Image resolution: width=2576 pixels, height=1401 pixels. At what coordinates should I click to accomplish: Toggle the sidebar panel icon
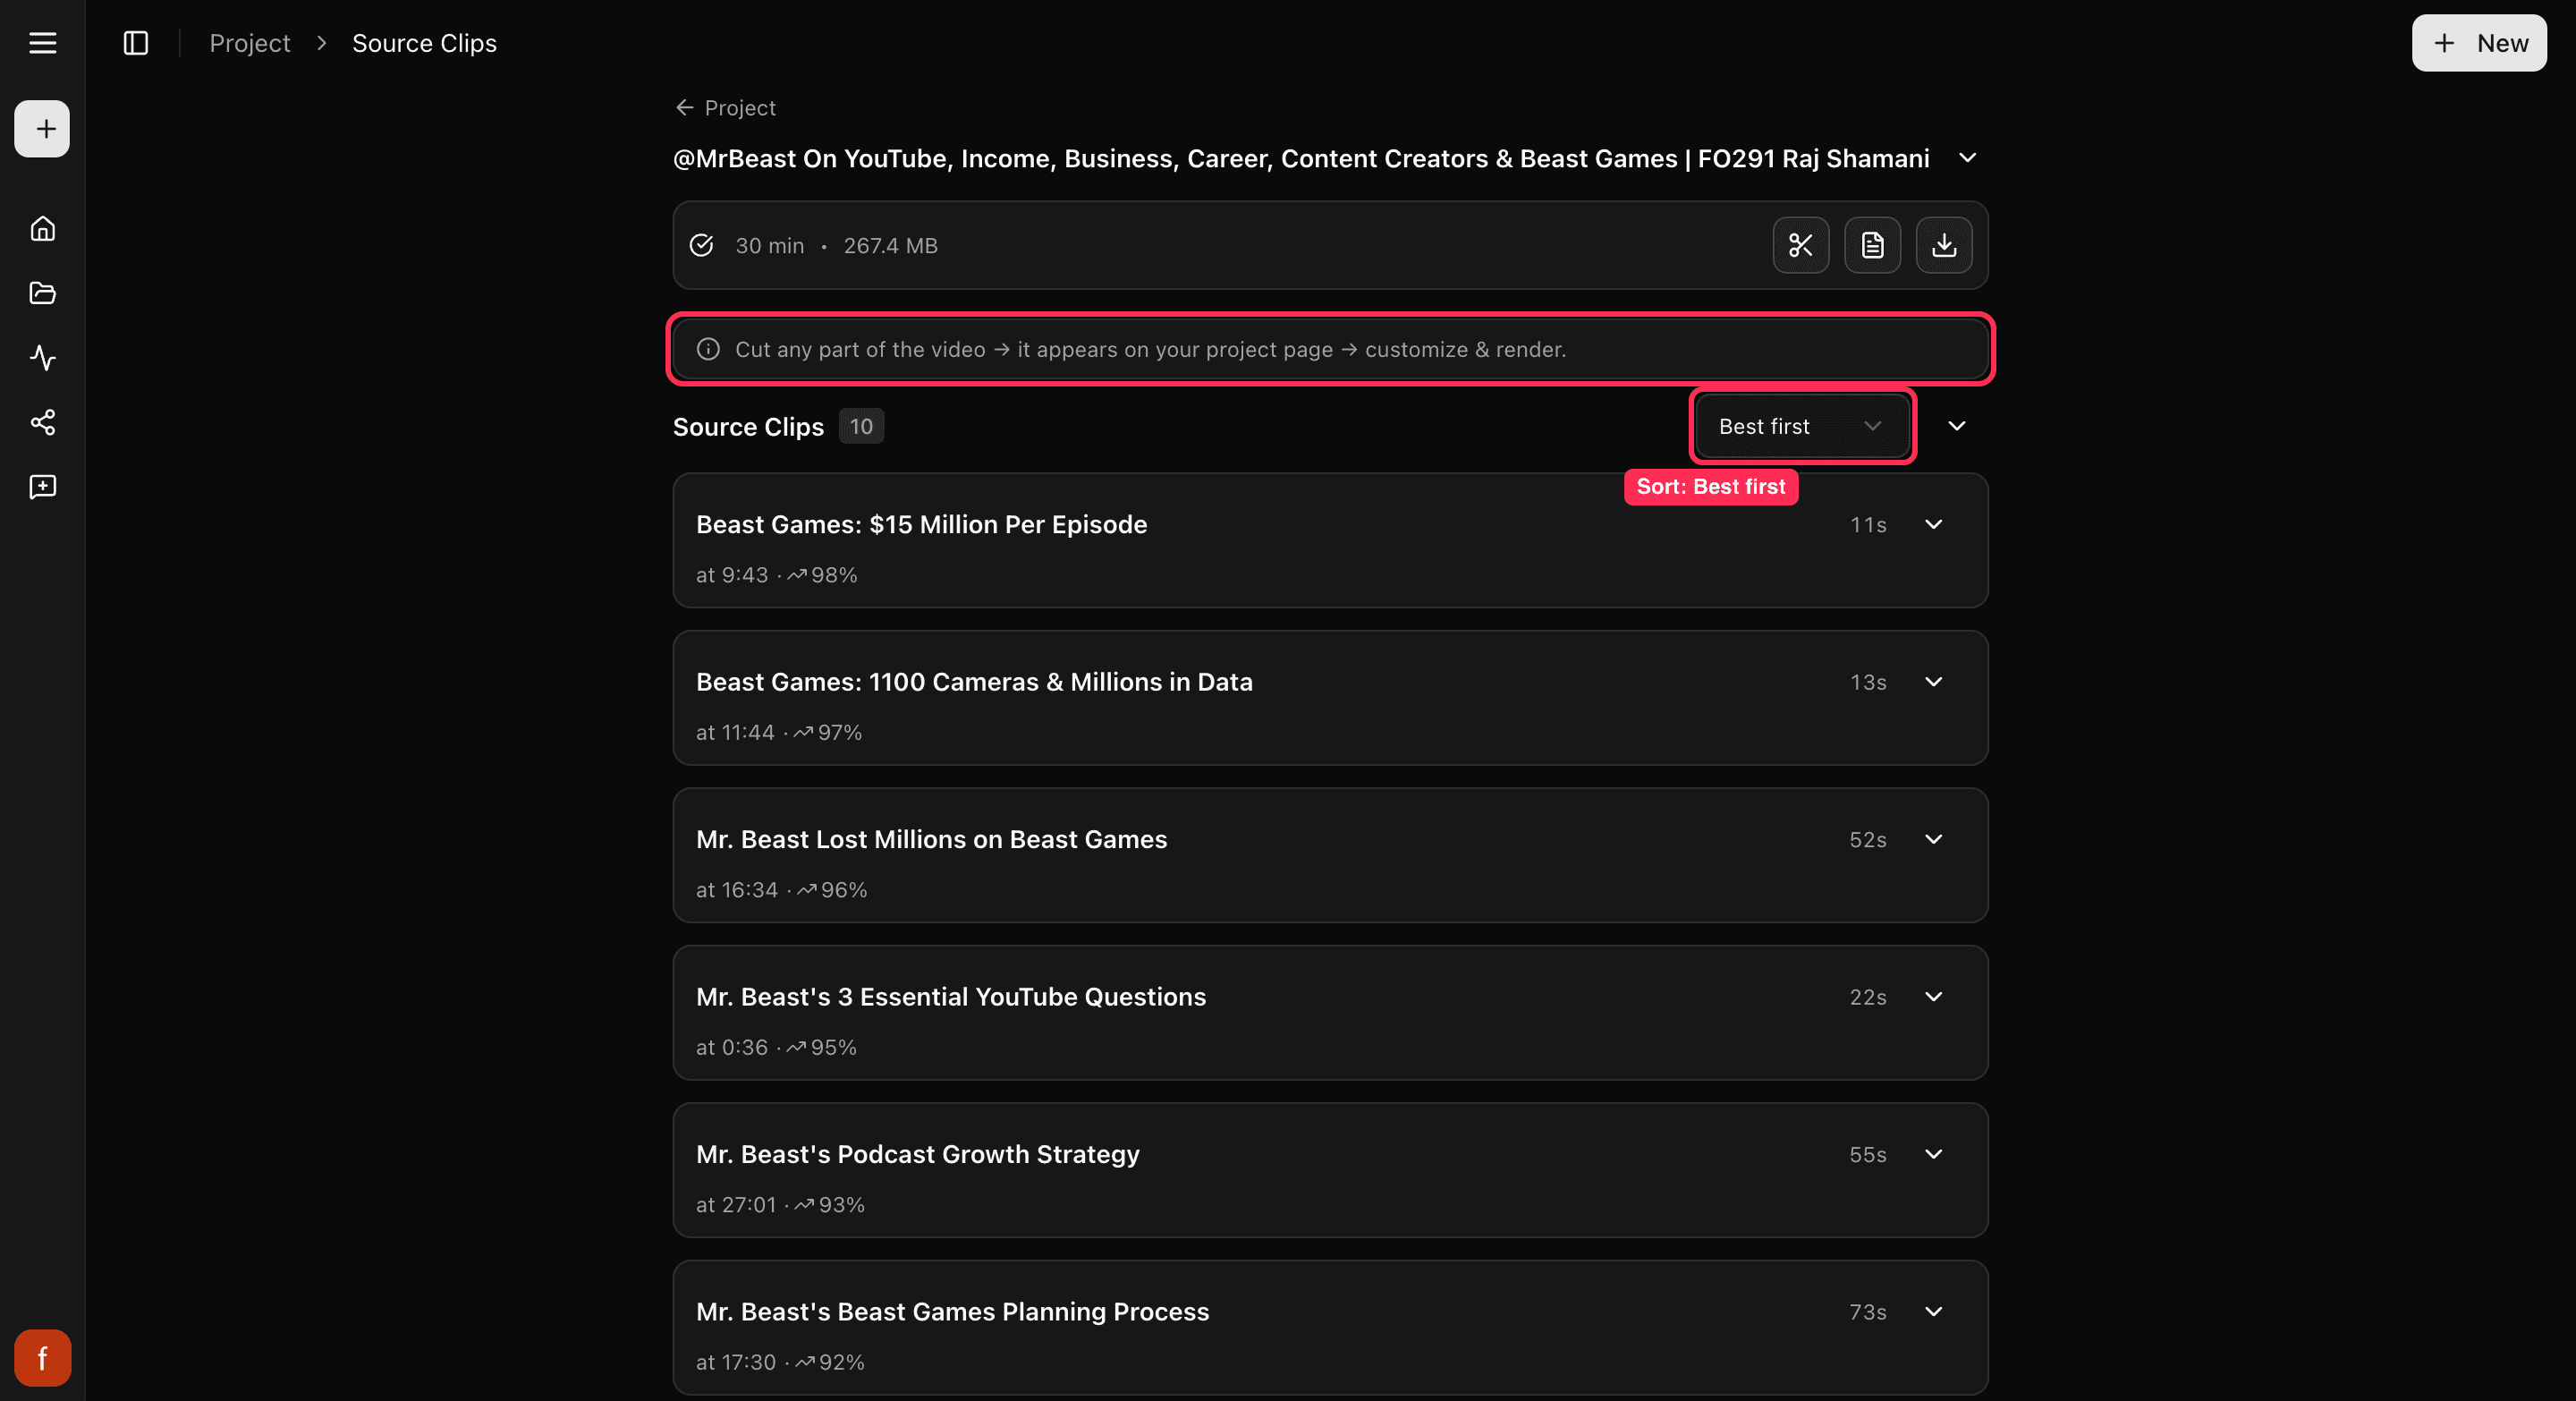tap(136, 43)
